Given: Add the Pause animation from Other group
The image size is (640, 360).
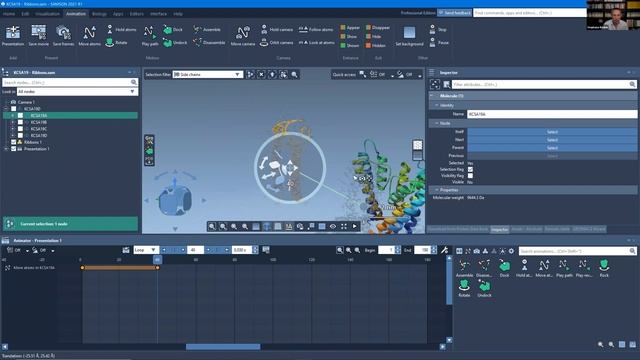Looking at the screenshot, I should pos(439,42).
